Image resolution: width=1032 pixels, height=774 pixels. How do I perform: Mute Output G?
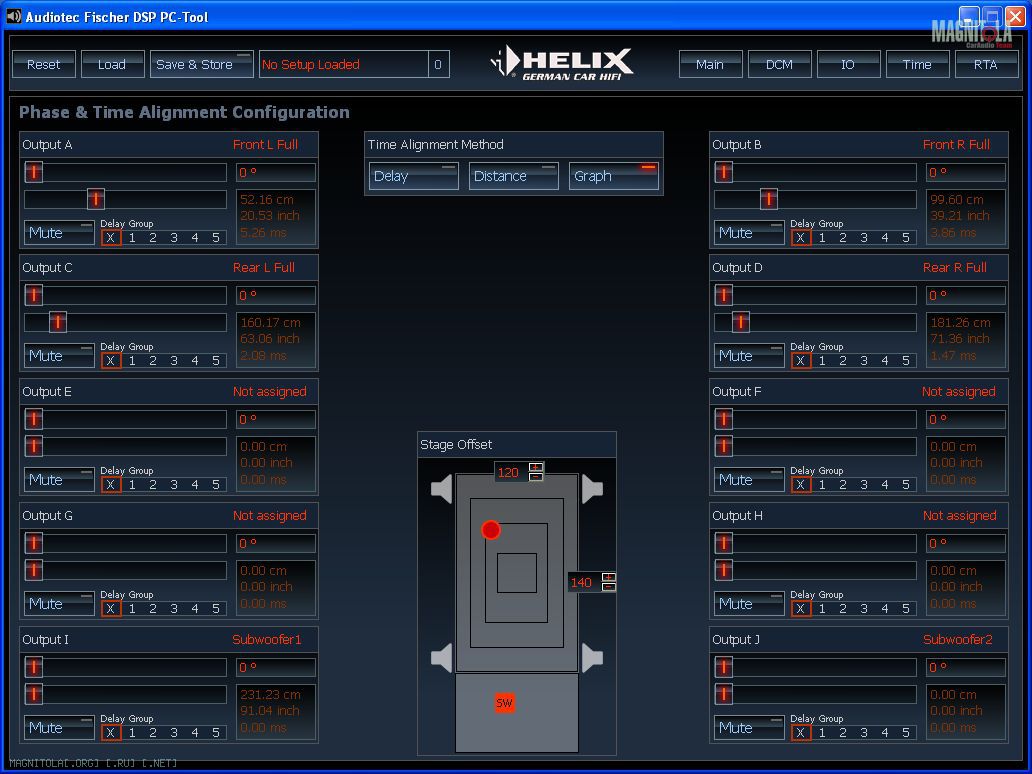click(59, 604)
